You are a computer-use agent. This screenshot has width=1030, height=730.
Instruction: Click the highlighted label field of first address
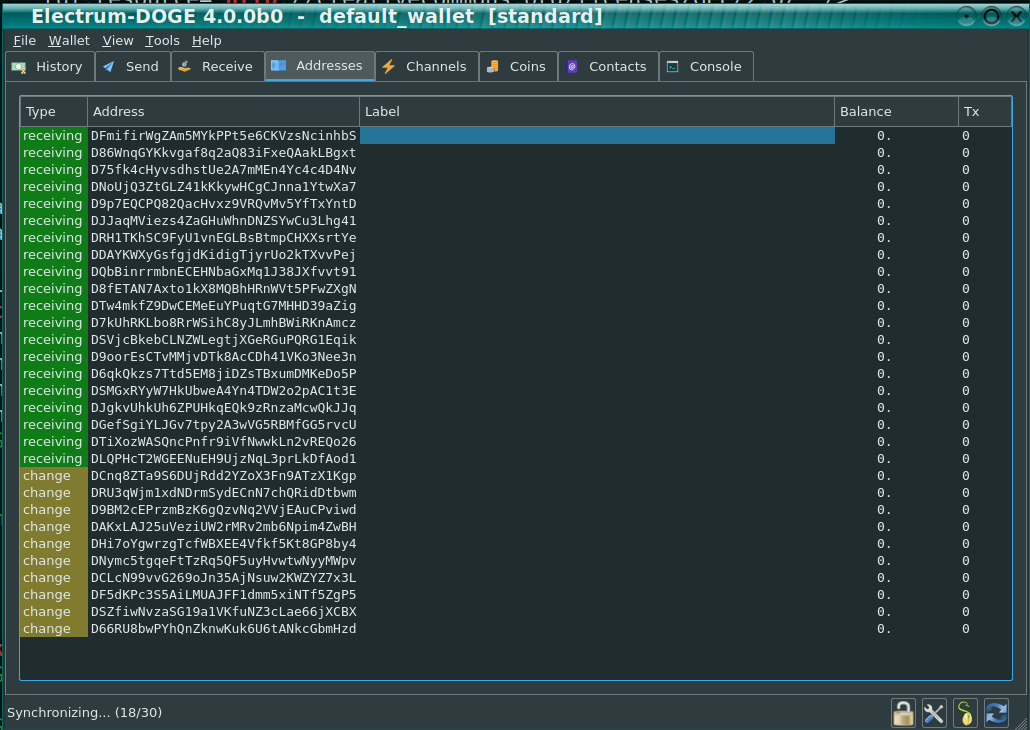597,135
